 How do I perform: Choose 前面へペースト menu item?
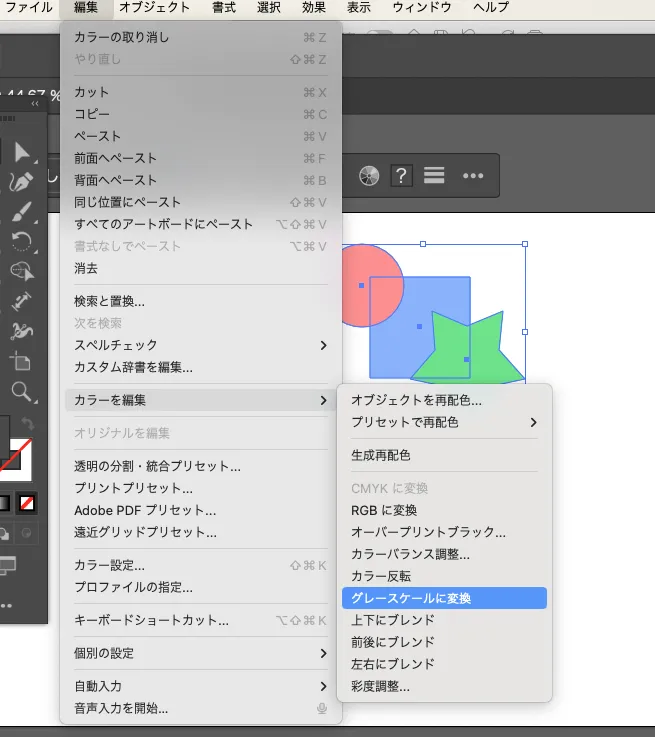tap(201, 158)
